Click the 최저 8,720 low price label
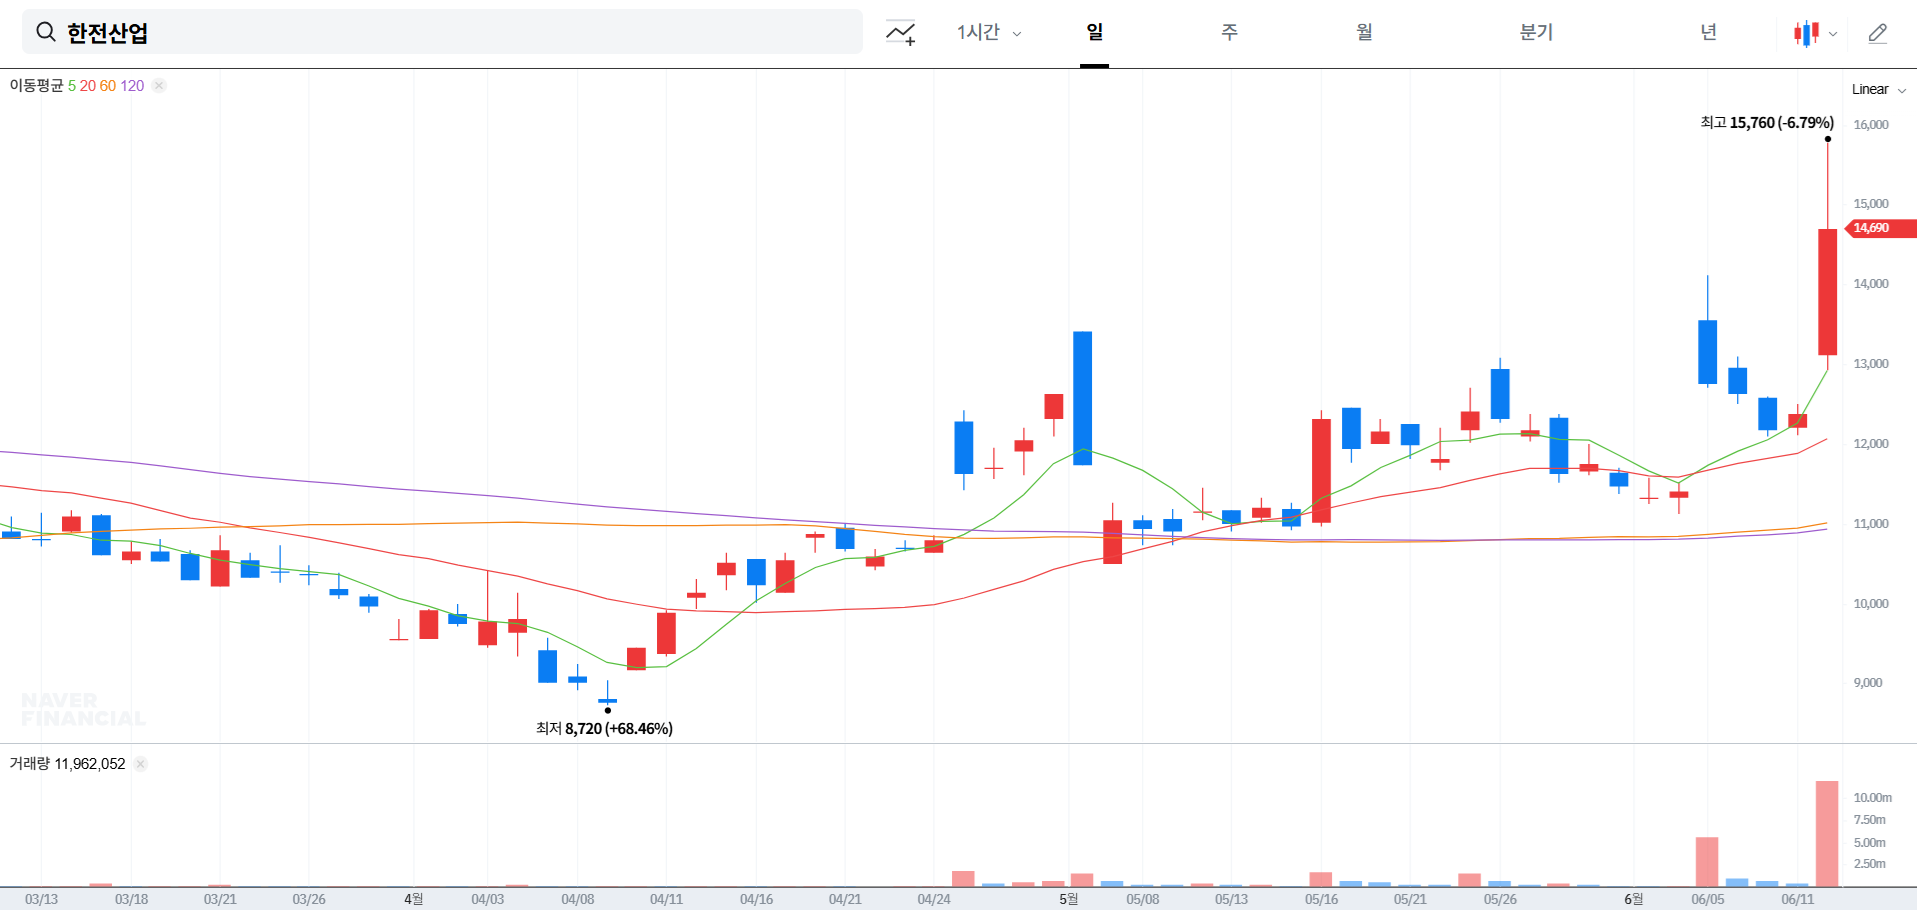 (604, 728)
